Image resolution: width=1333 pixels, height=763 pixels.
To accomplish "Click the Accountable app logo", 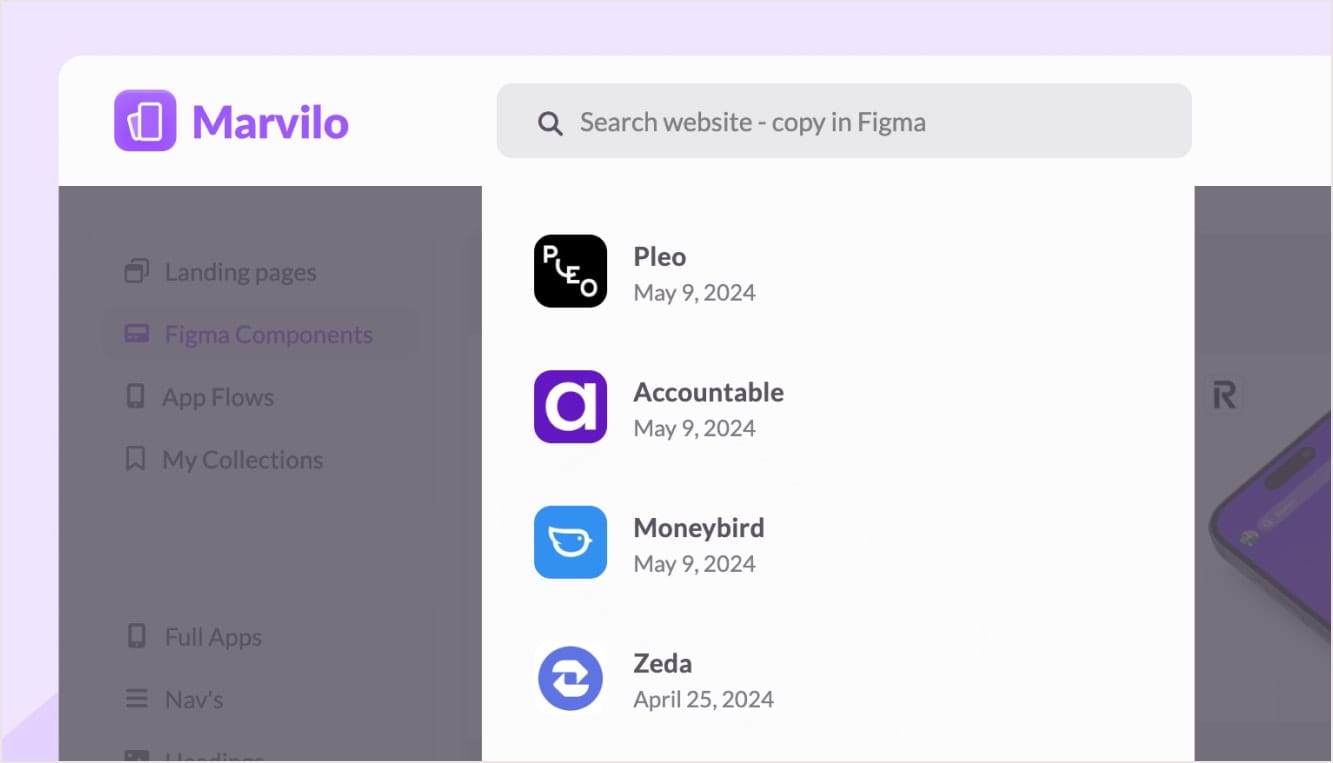I will (570, 407).
